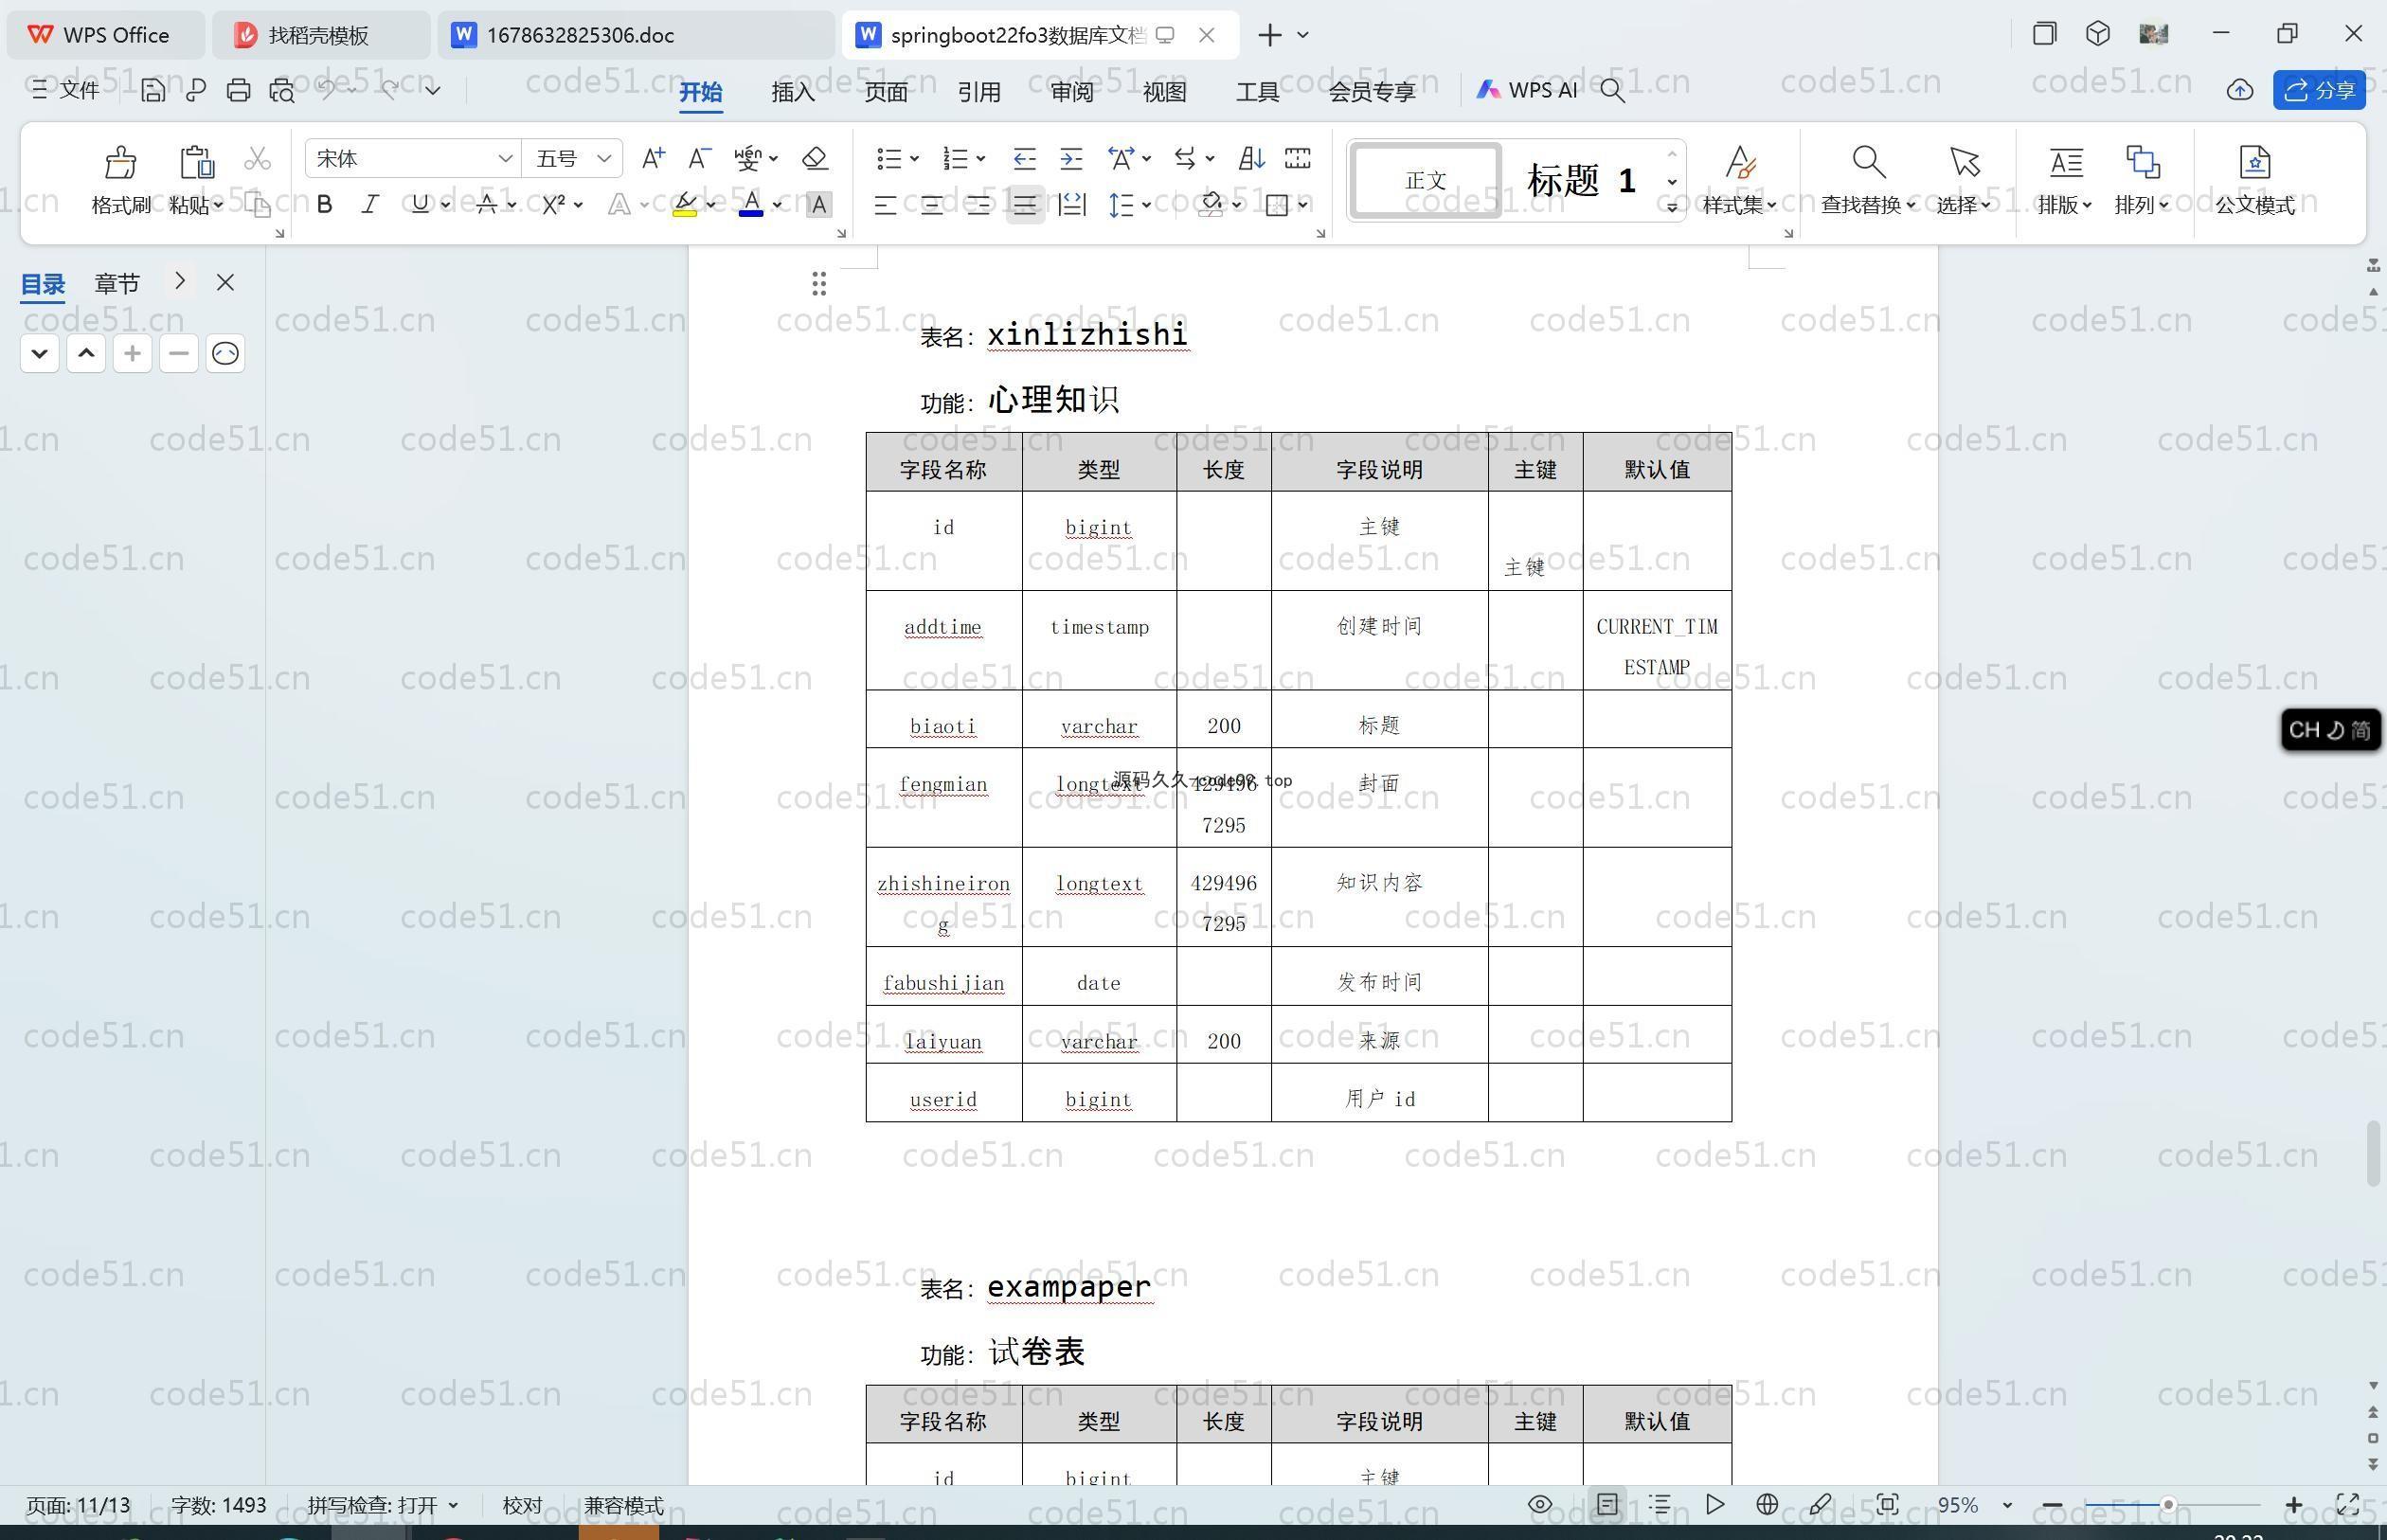Increase font size with A+ icon

point(653,158)
